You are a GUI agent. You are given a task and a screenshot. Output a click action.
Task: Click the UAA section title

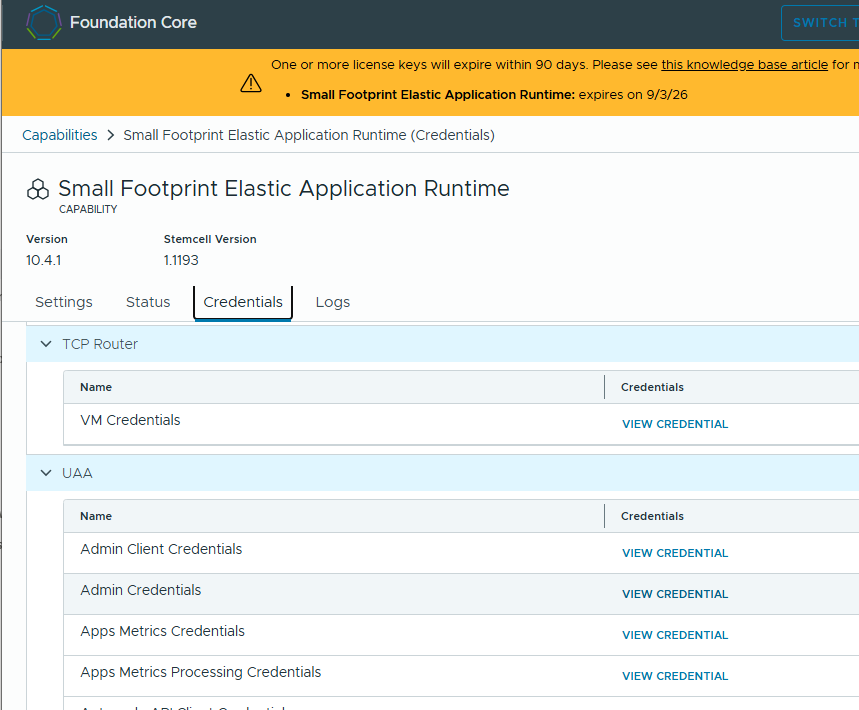click(77, 473)
